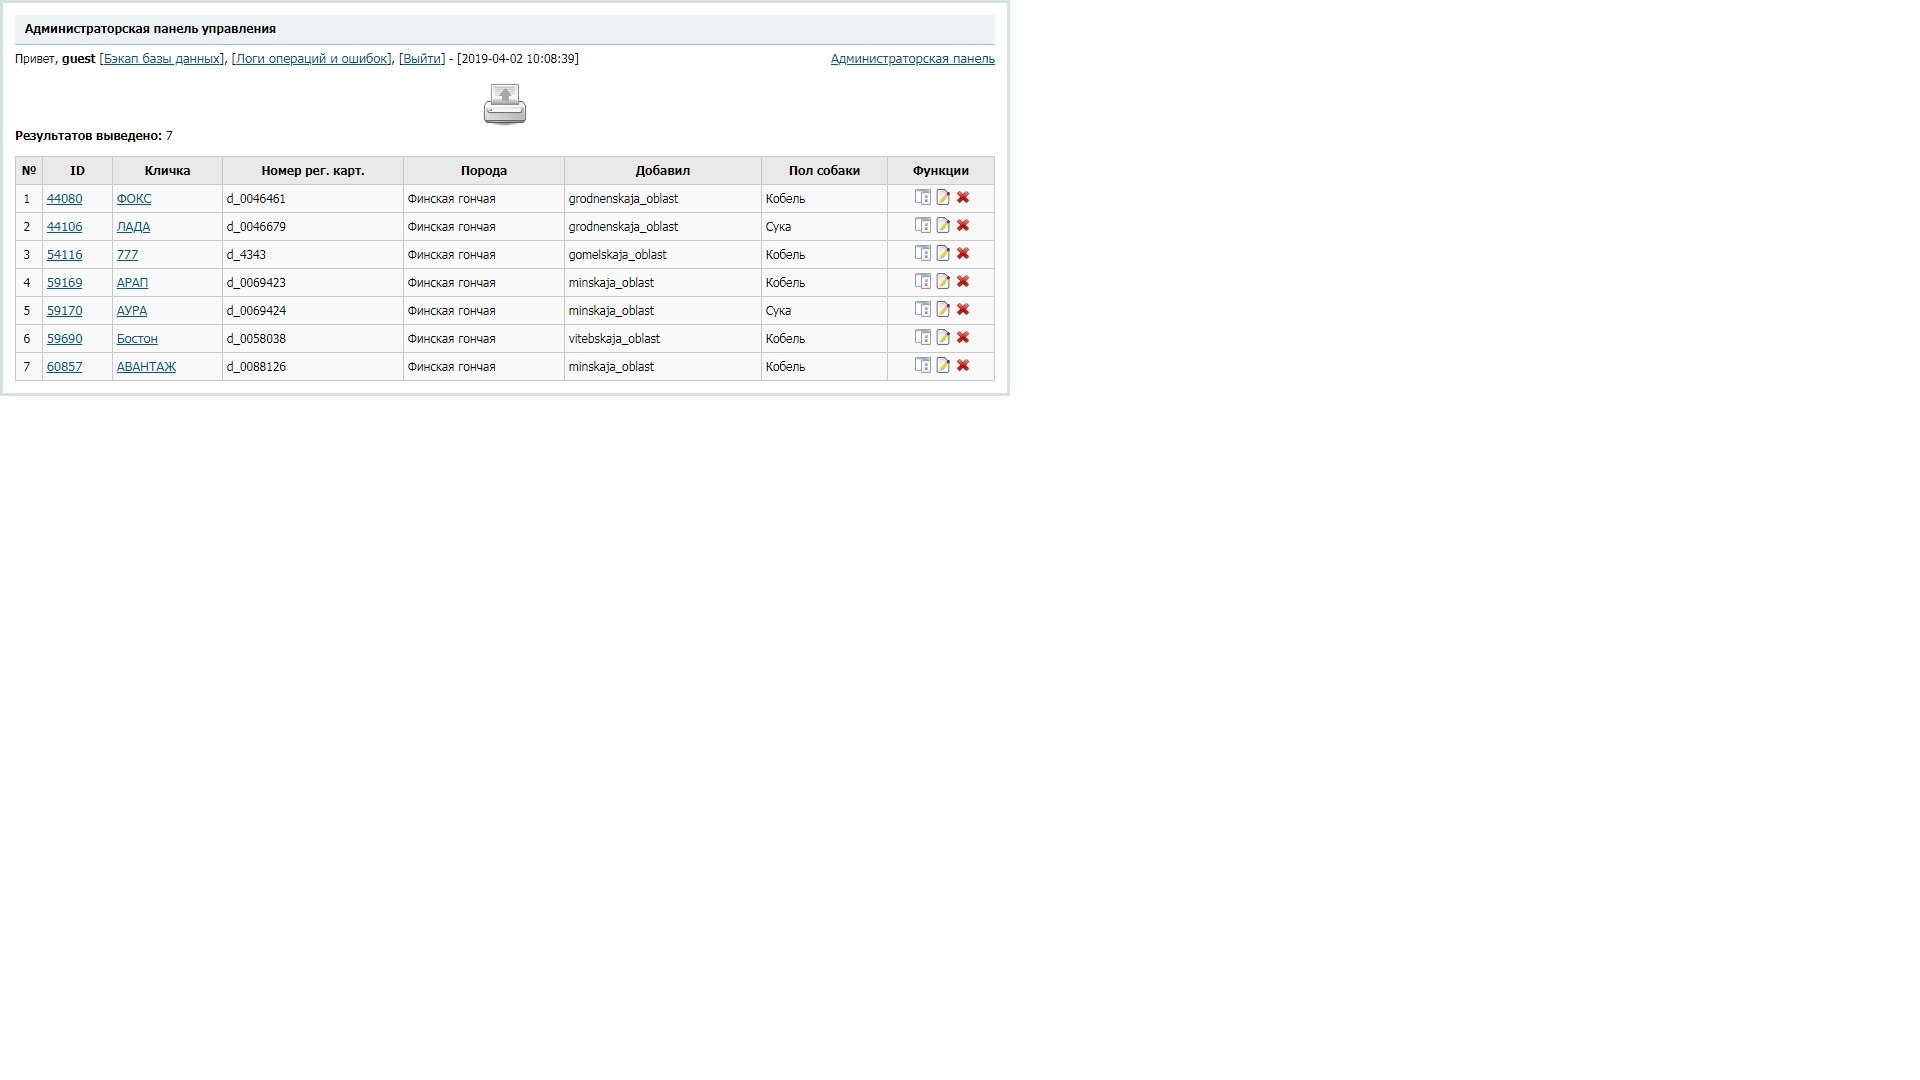Click the Порода column header
Screen dimensions: 1920x1080
point(483,171)
